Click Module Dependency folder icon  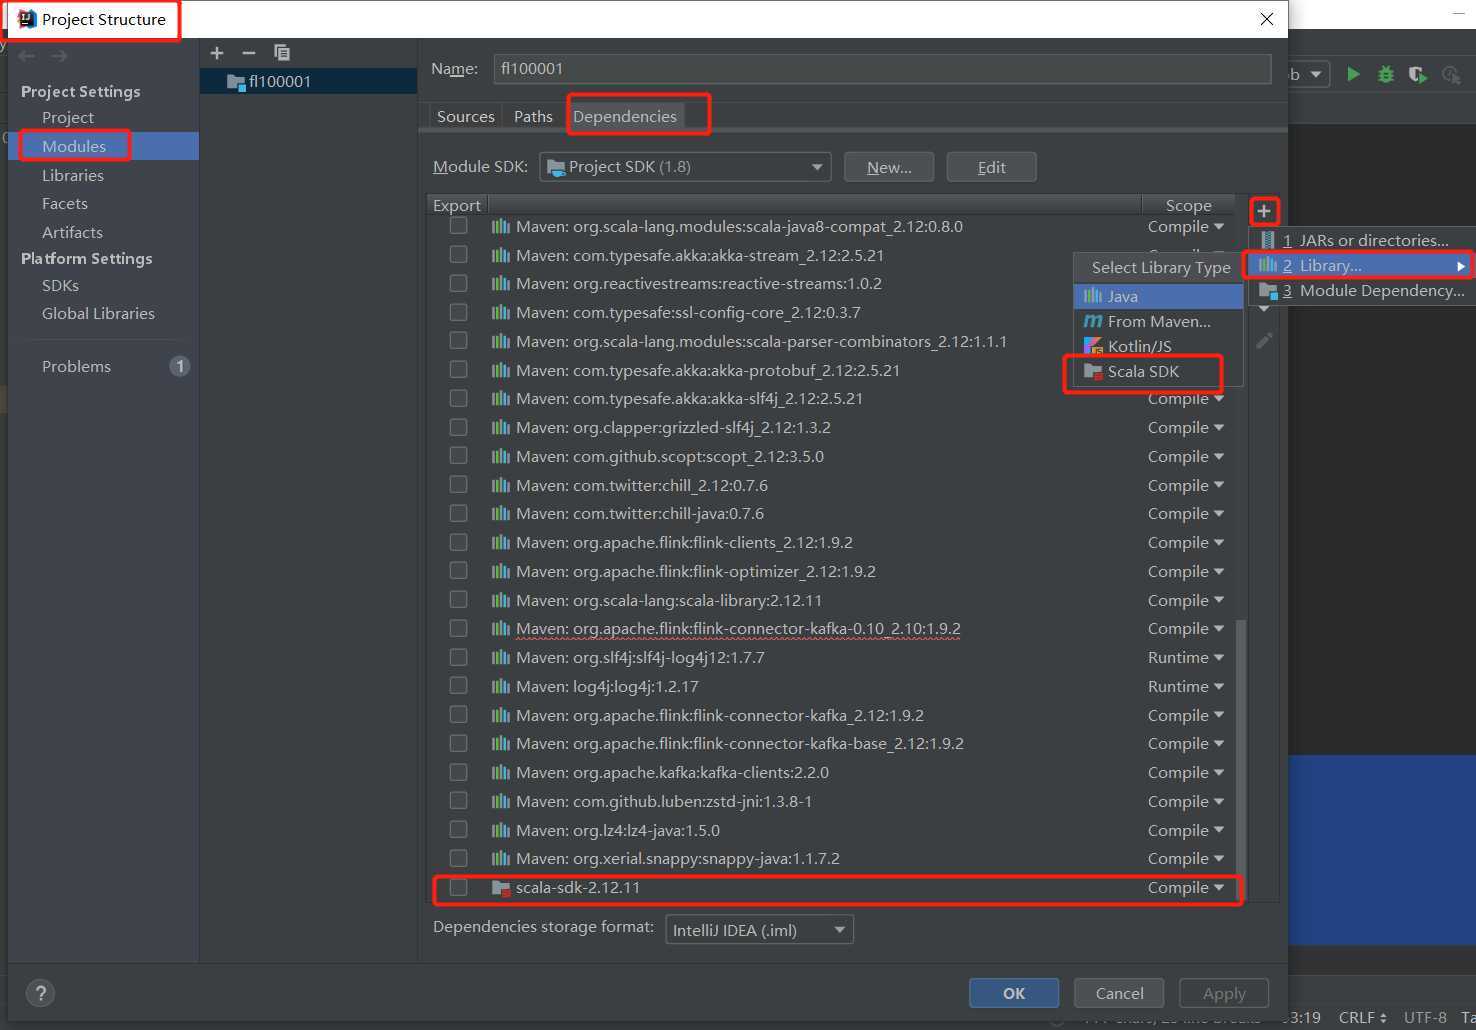point(1268,291)
